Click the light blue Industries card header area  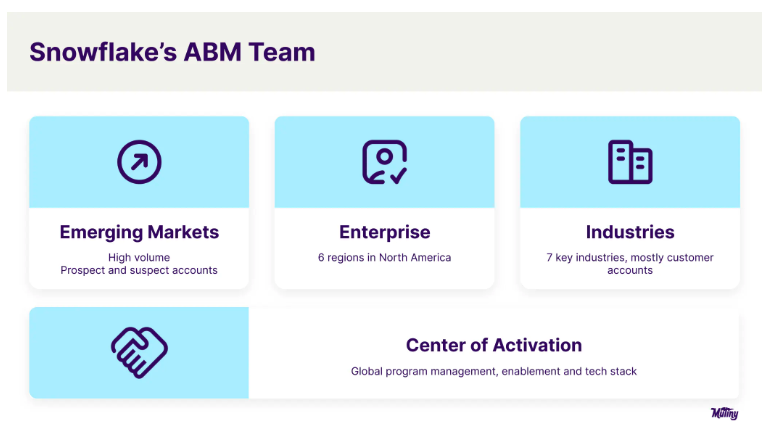tap(630, 162)
